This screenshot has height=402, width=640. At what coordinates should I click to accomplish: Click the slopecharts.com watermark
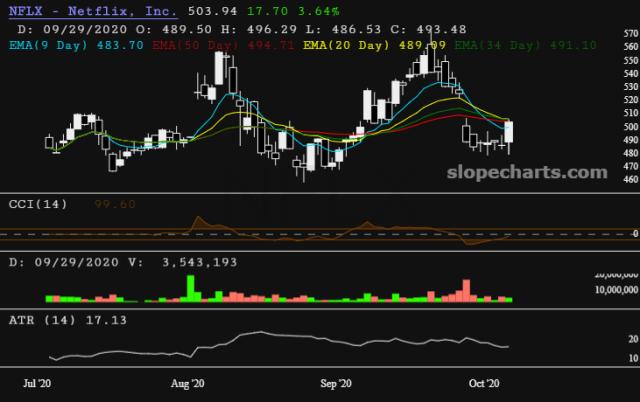526,171
